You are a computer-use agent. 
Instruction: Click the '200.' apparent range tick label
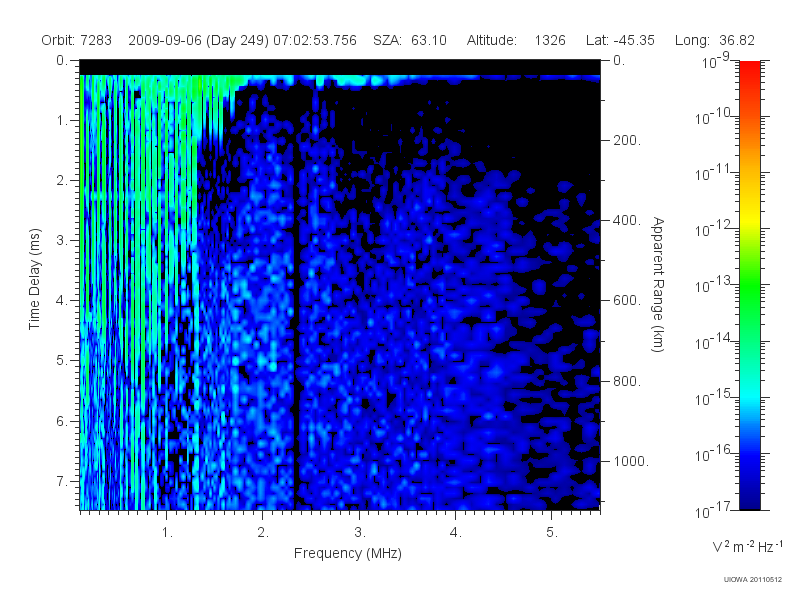click(627, 140)
